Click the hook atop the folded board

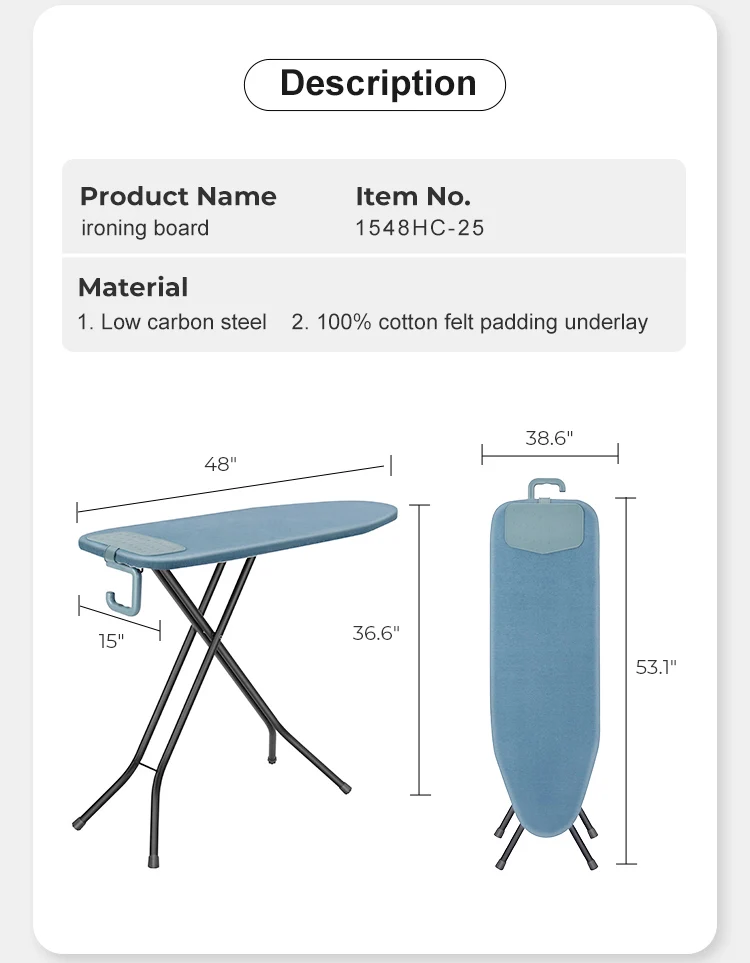543,489
